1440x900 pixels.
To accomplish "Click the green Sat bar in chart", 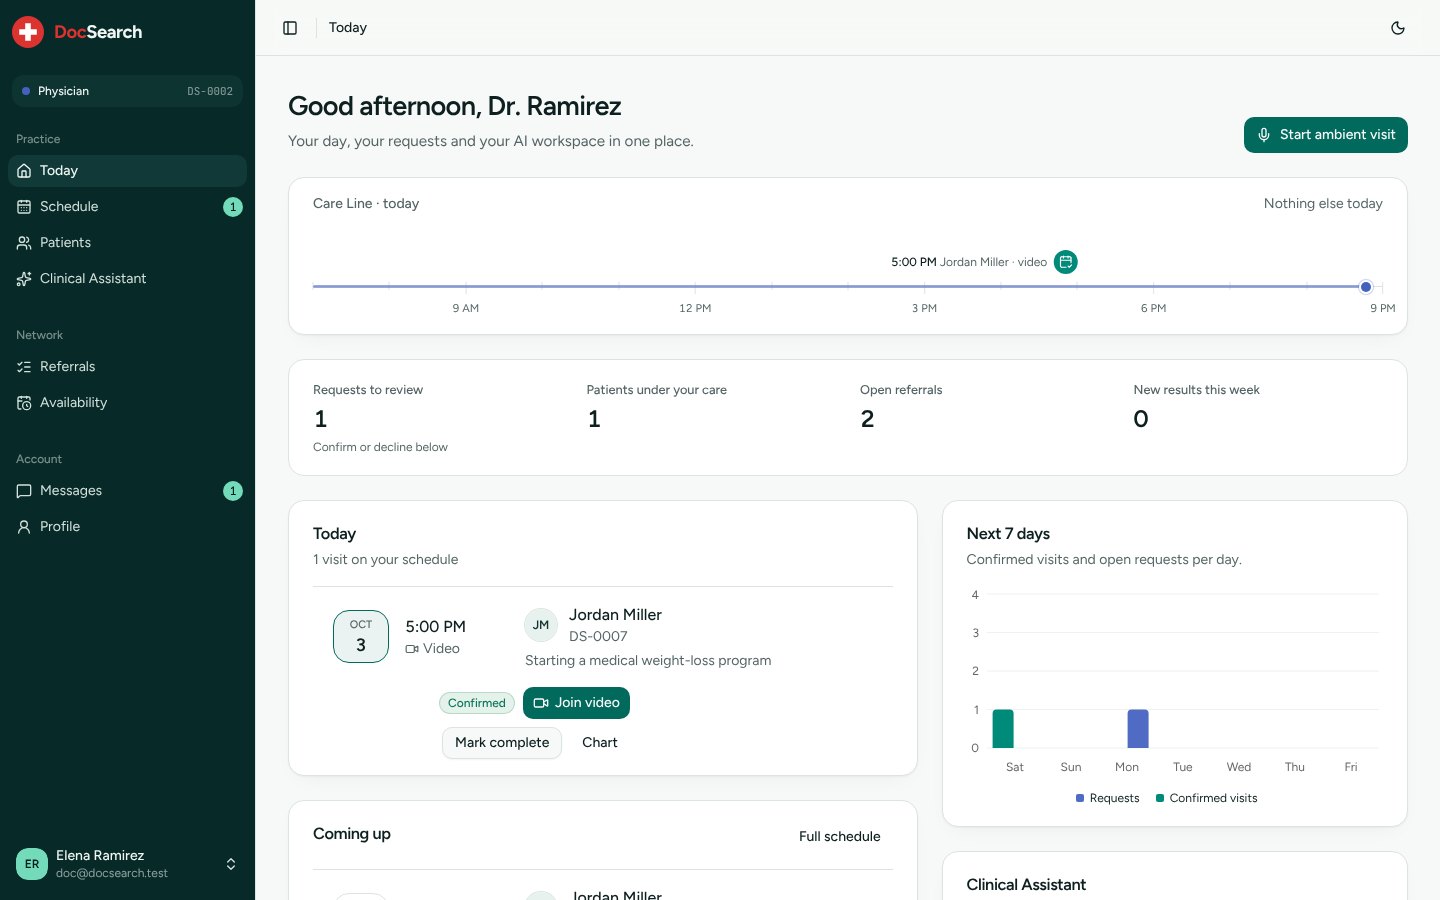I will click(x=1003, y=729).
